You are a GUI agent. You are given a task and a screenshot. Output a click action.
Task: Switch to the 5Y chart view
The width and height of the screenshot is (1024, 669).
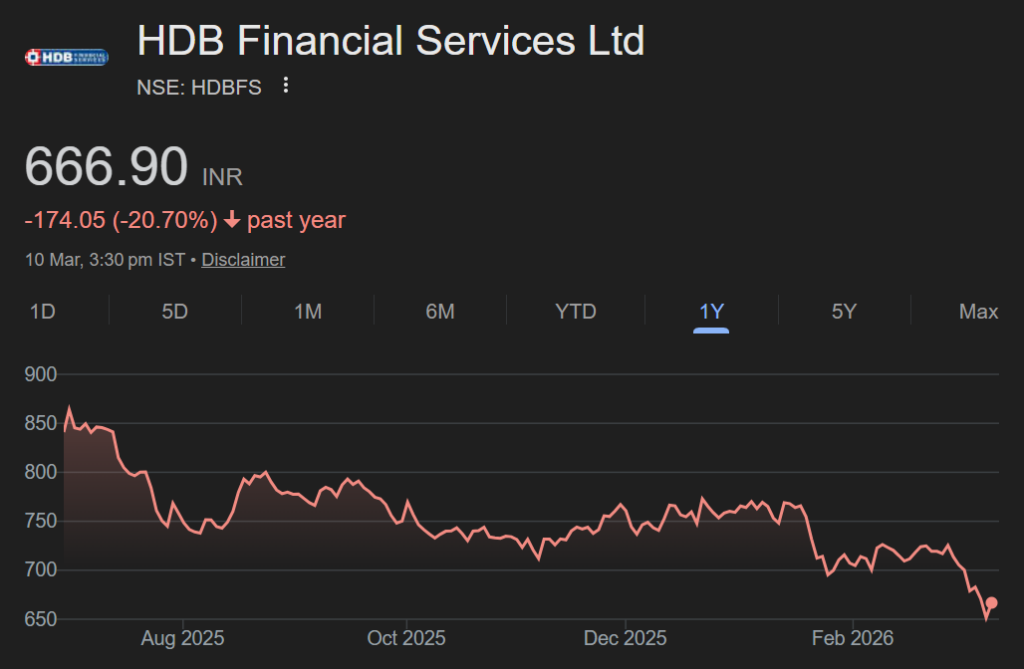pos(844,311)
